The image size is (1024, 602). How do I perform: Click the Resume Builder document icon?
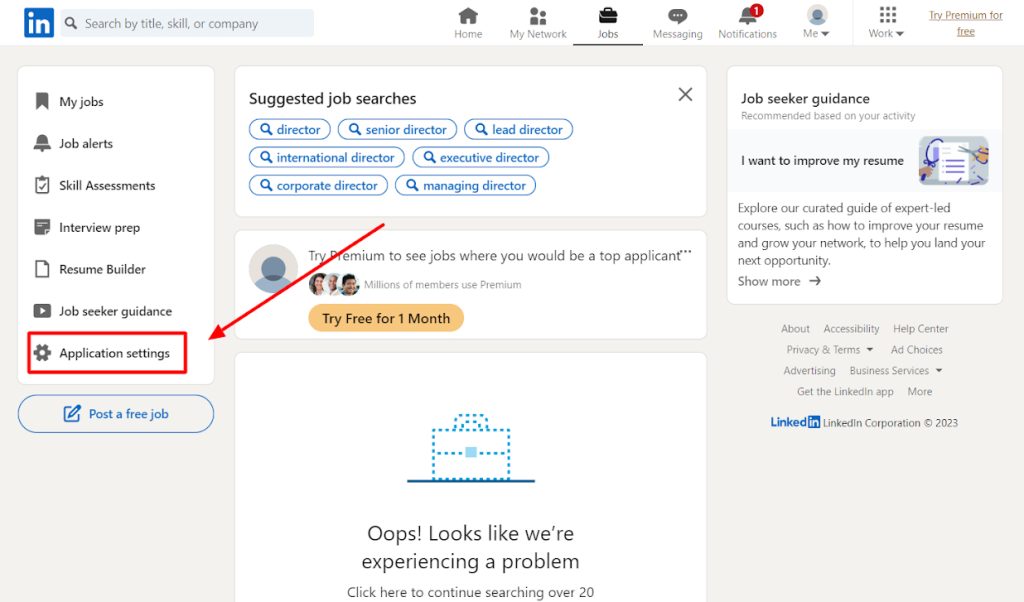tap(42, 269)
